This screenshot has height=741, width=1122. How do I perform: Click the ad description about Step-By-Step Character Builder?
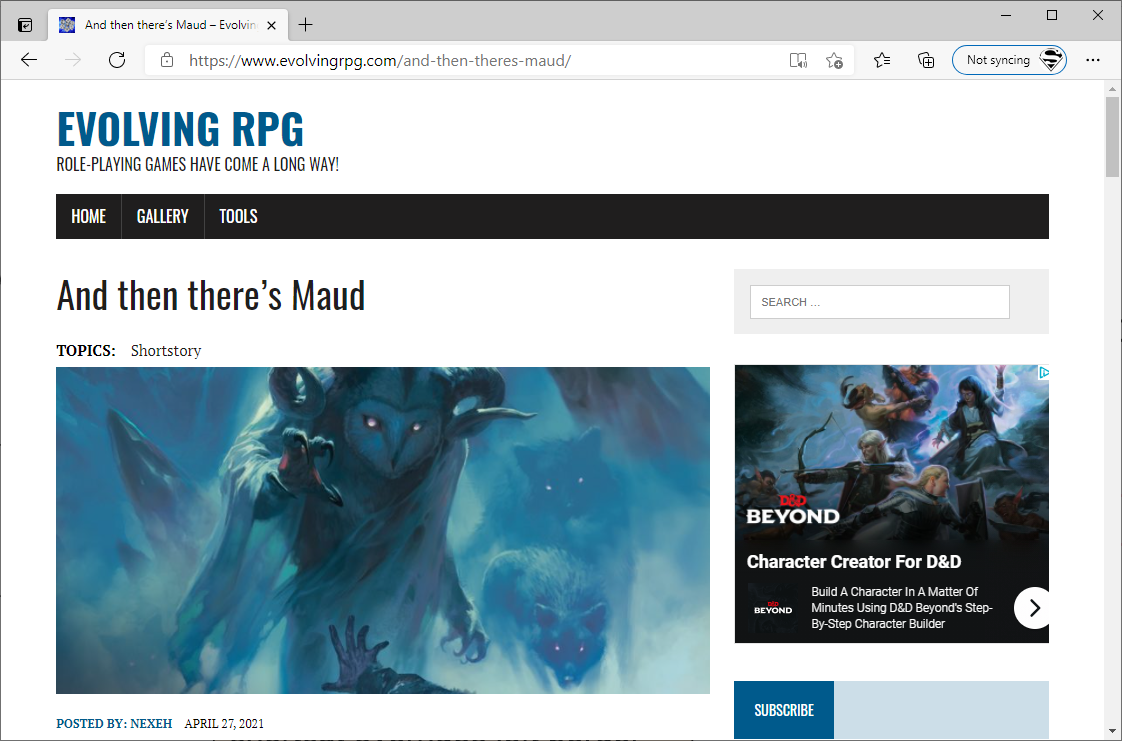(902, 608)
